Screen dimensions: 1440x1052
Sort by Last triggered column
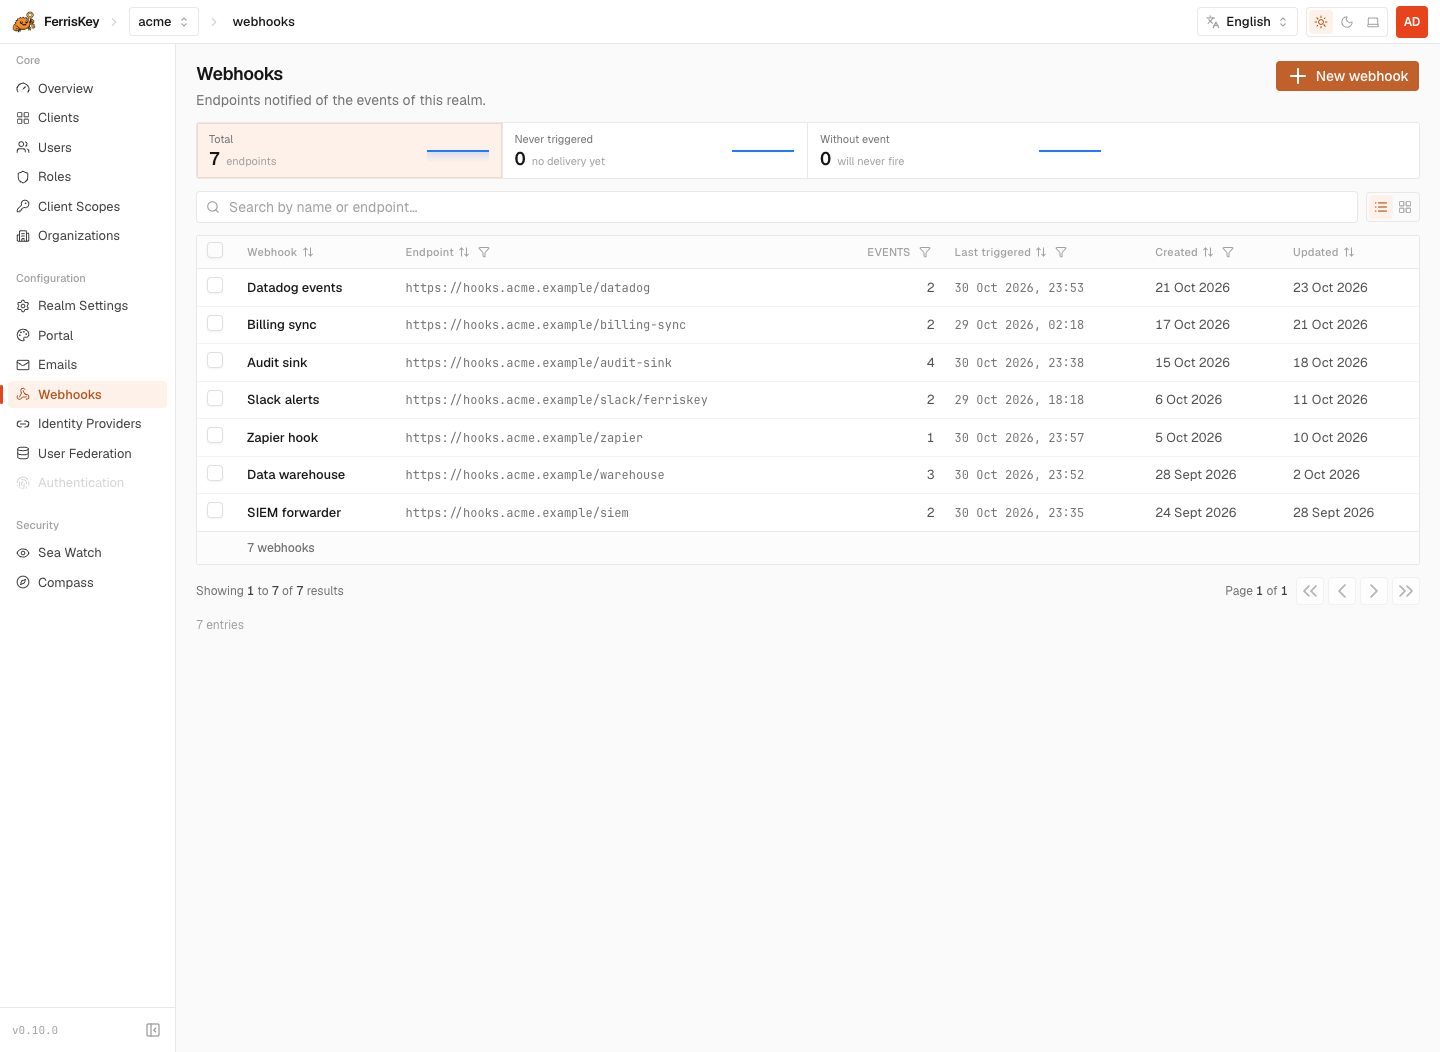click(x=1041, y=252)
